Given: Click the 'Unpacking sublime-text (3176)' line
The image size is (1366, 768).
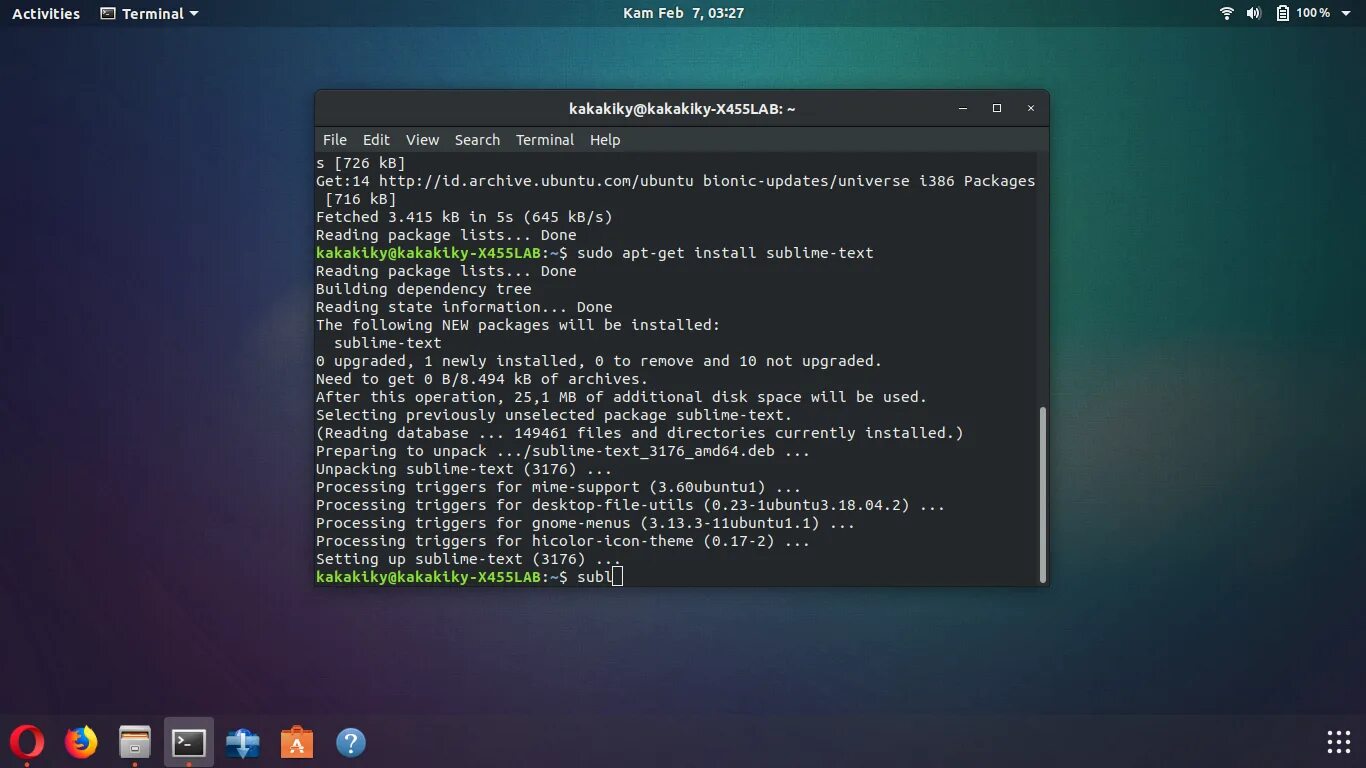Looking at the screenshot, I should [464, 469].
